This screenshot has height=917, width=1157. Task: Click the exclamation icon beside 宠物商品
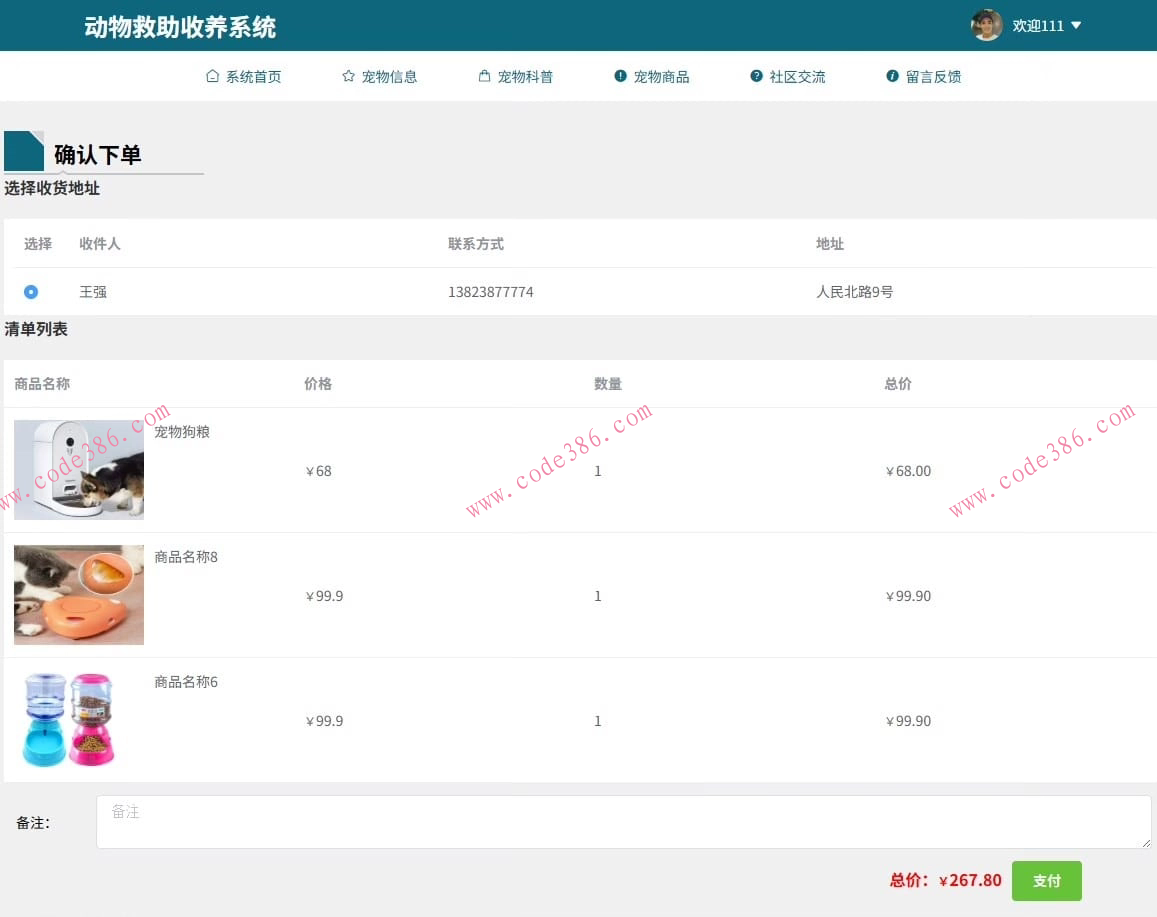tap(620, 75)
